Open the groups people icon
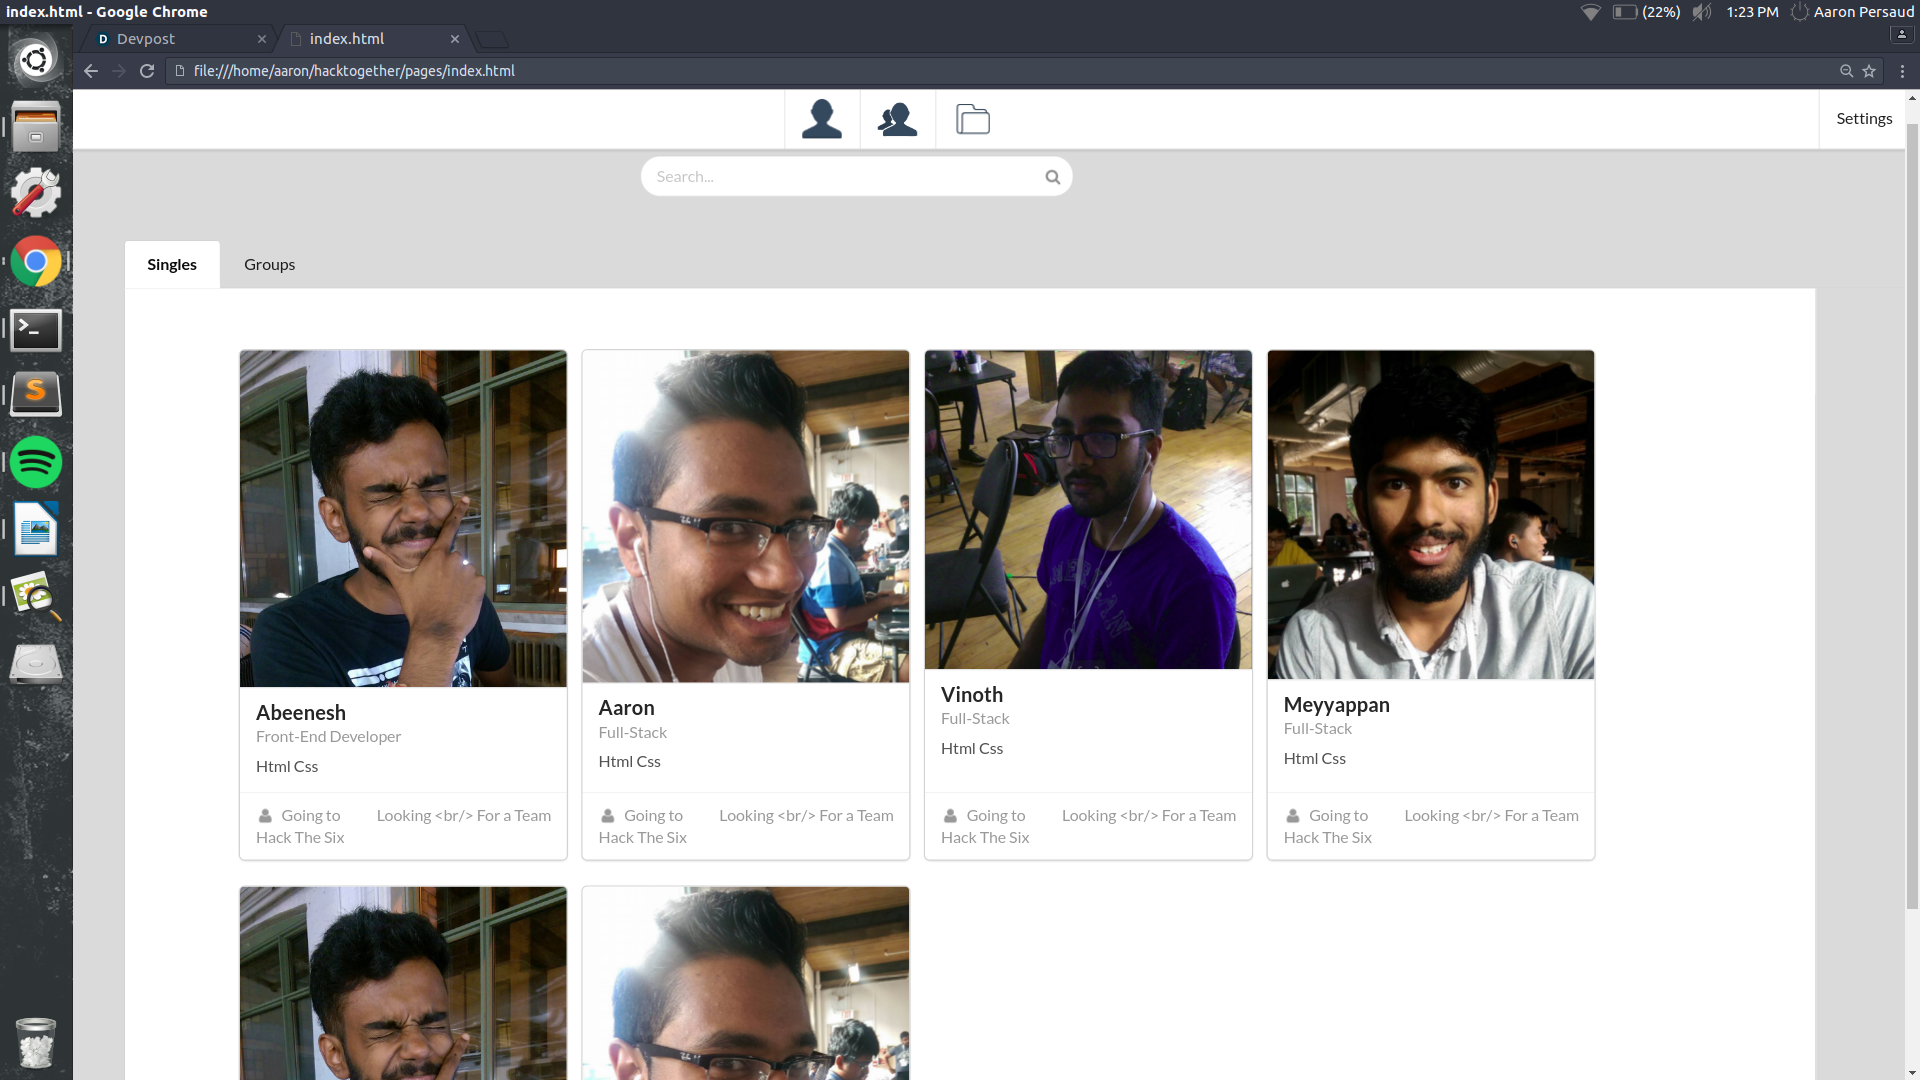 897,119
